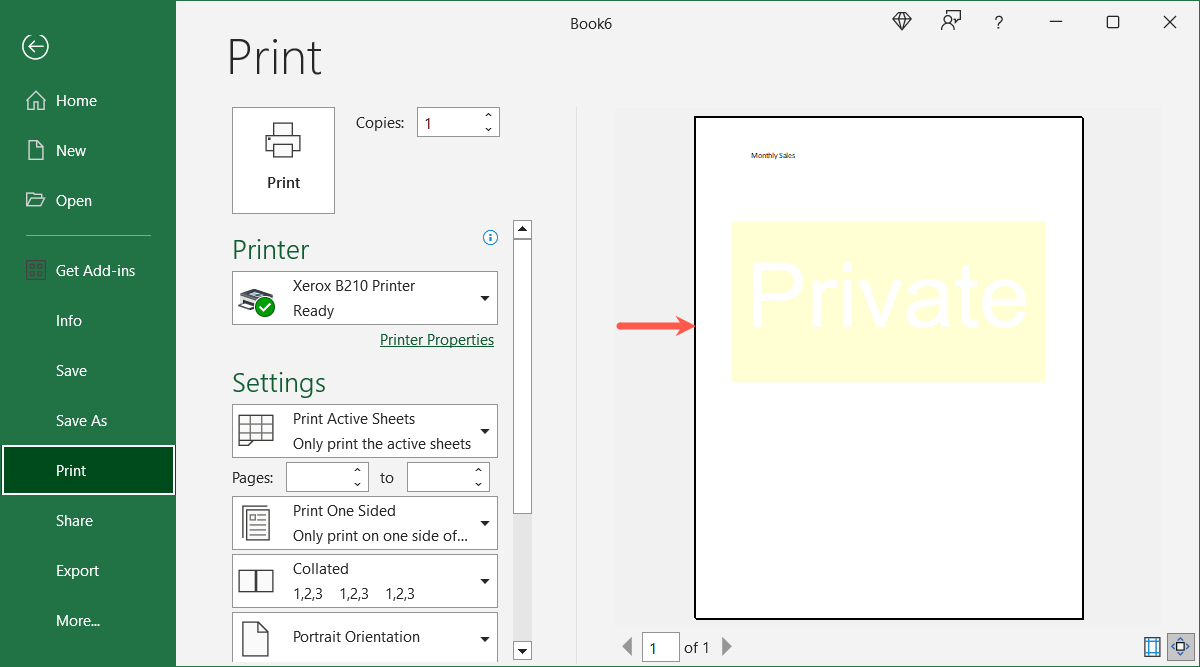Image resolution: width=1200 pixels, height=667 pixels.
Task: Click the back arrow to exit Print view
Action: (34, 46)
